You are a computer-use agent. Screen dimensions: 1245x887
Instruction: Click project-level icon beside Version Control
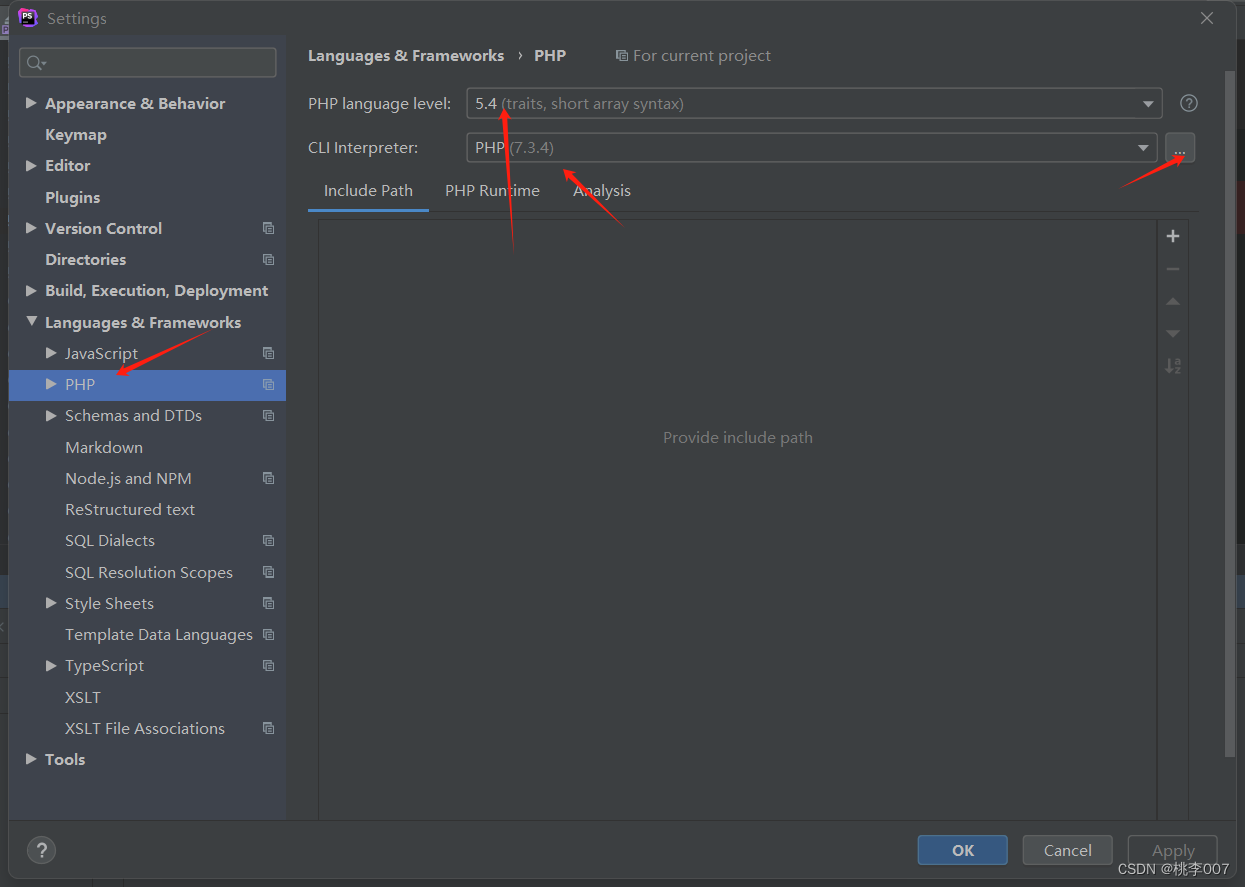(x=268, y=228)
